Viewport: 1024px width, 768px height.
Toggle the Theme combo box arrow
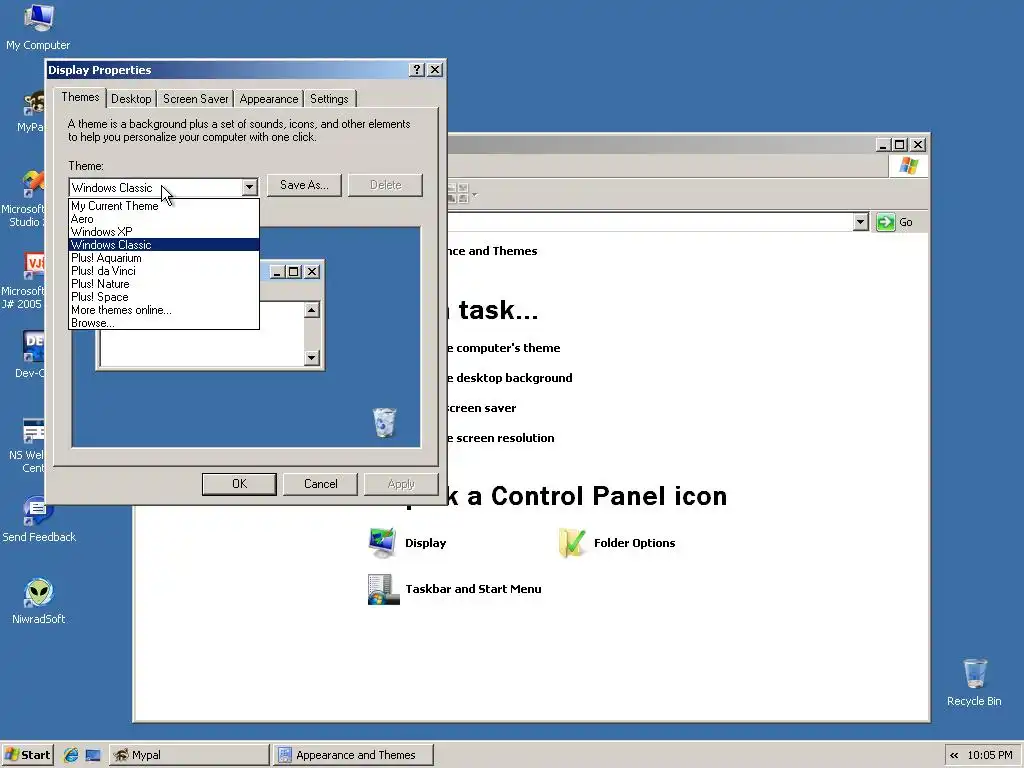(x=249, y=187)
